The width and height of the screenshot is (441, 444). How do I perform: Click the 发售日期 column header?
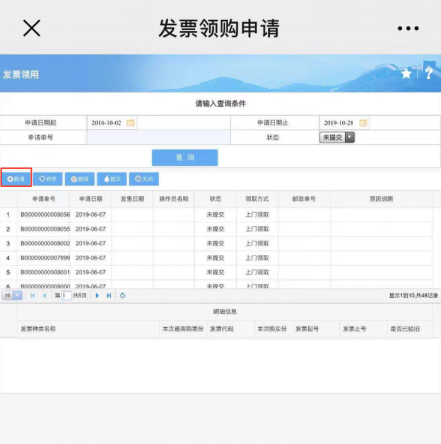(132, 199)
